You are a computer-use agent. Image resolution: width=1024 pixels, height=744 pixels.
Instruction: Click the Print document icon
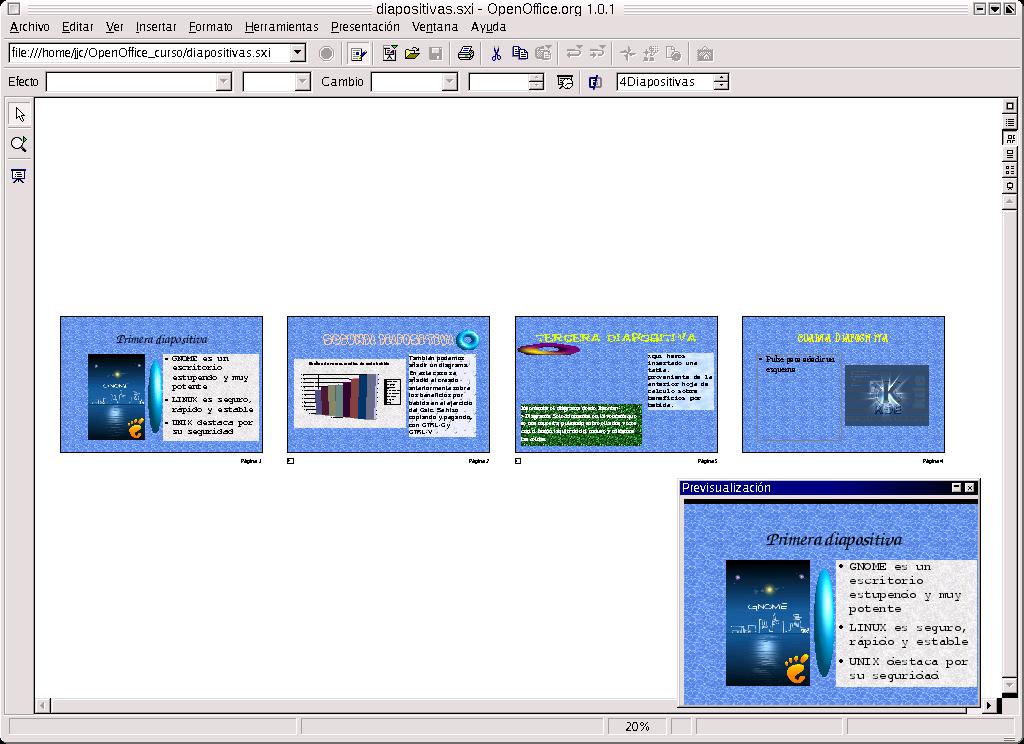[465, 53]
